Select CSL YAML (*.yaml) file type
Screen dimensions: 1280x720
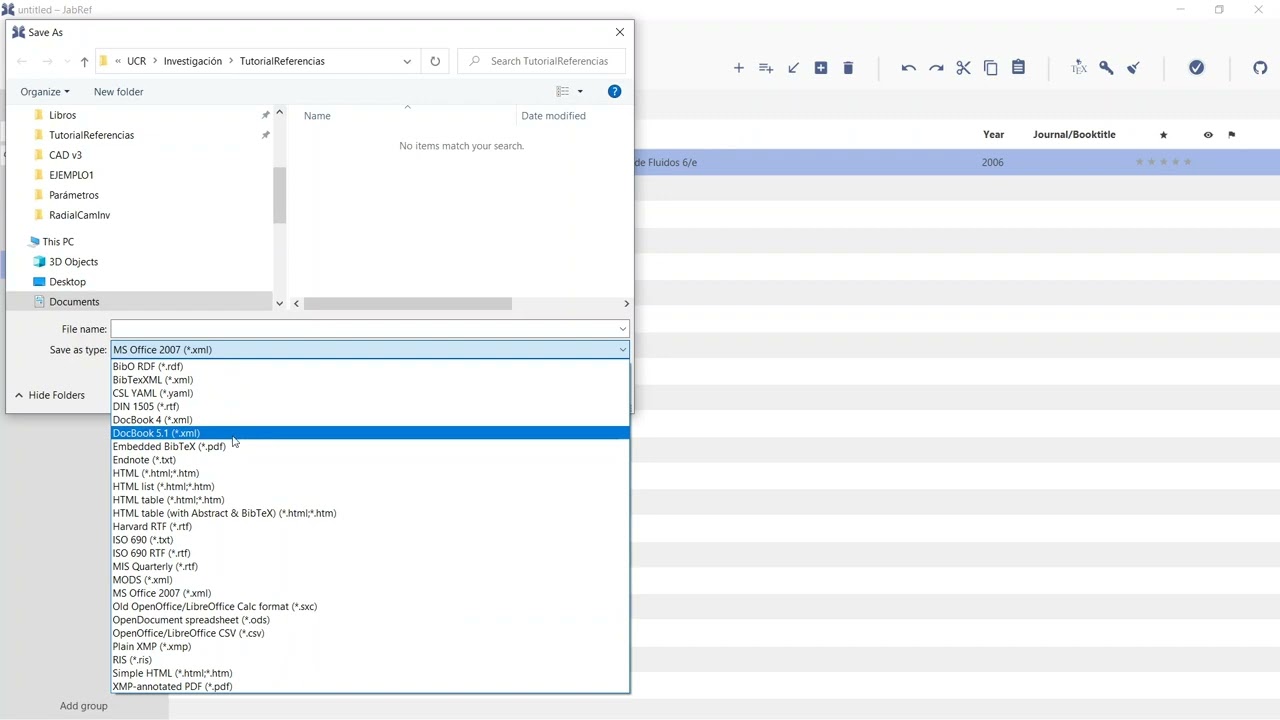tap(370, 393)
